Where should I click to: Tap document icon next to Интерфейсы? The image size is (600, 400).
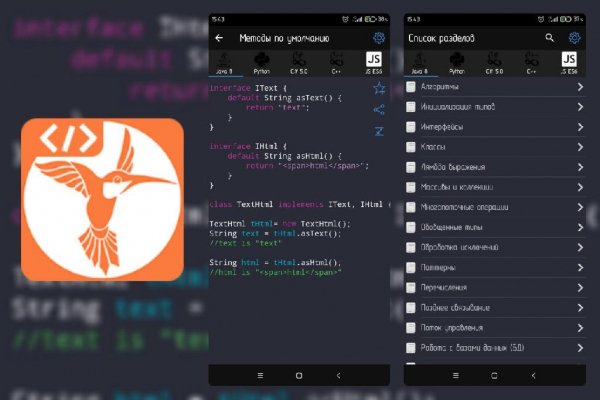pos(411,127)
